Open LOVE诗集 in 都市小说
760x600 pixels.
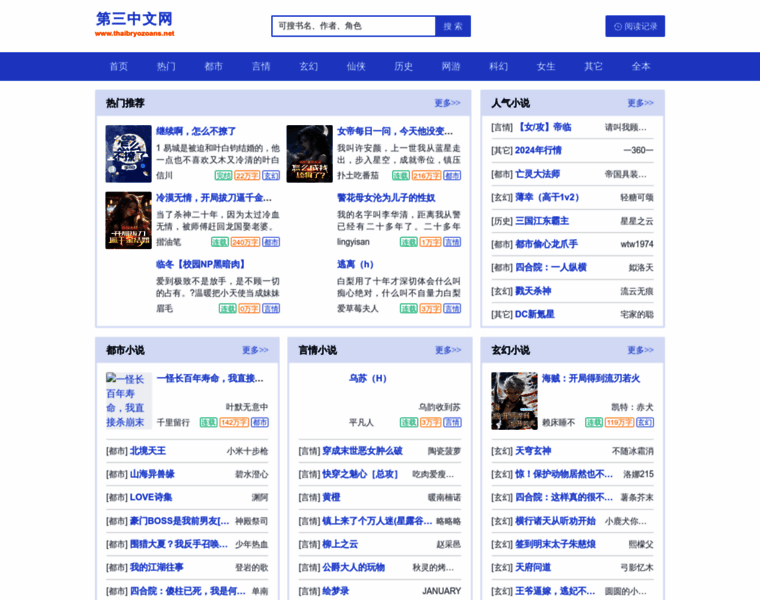click(151, 497)
